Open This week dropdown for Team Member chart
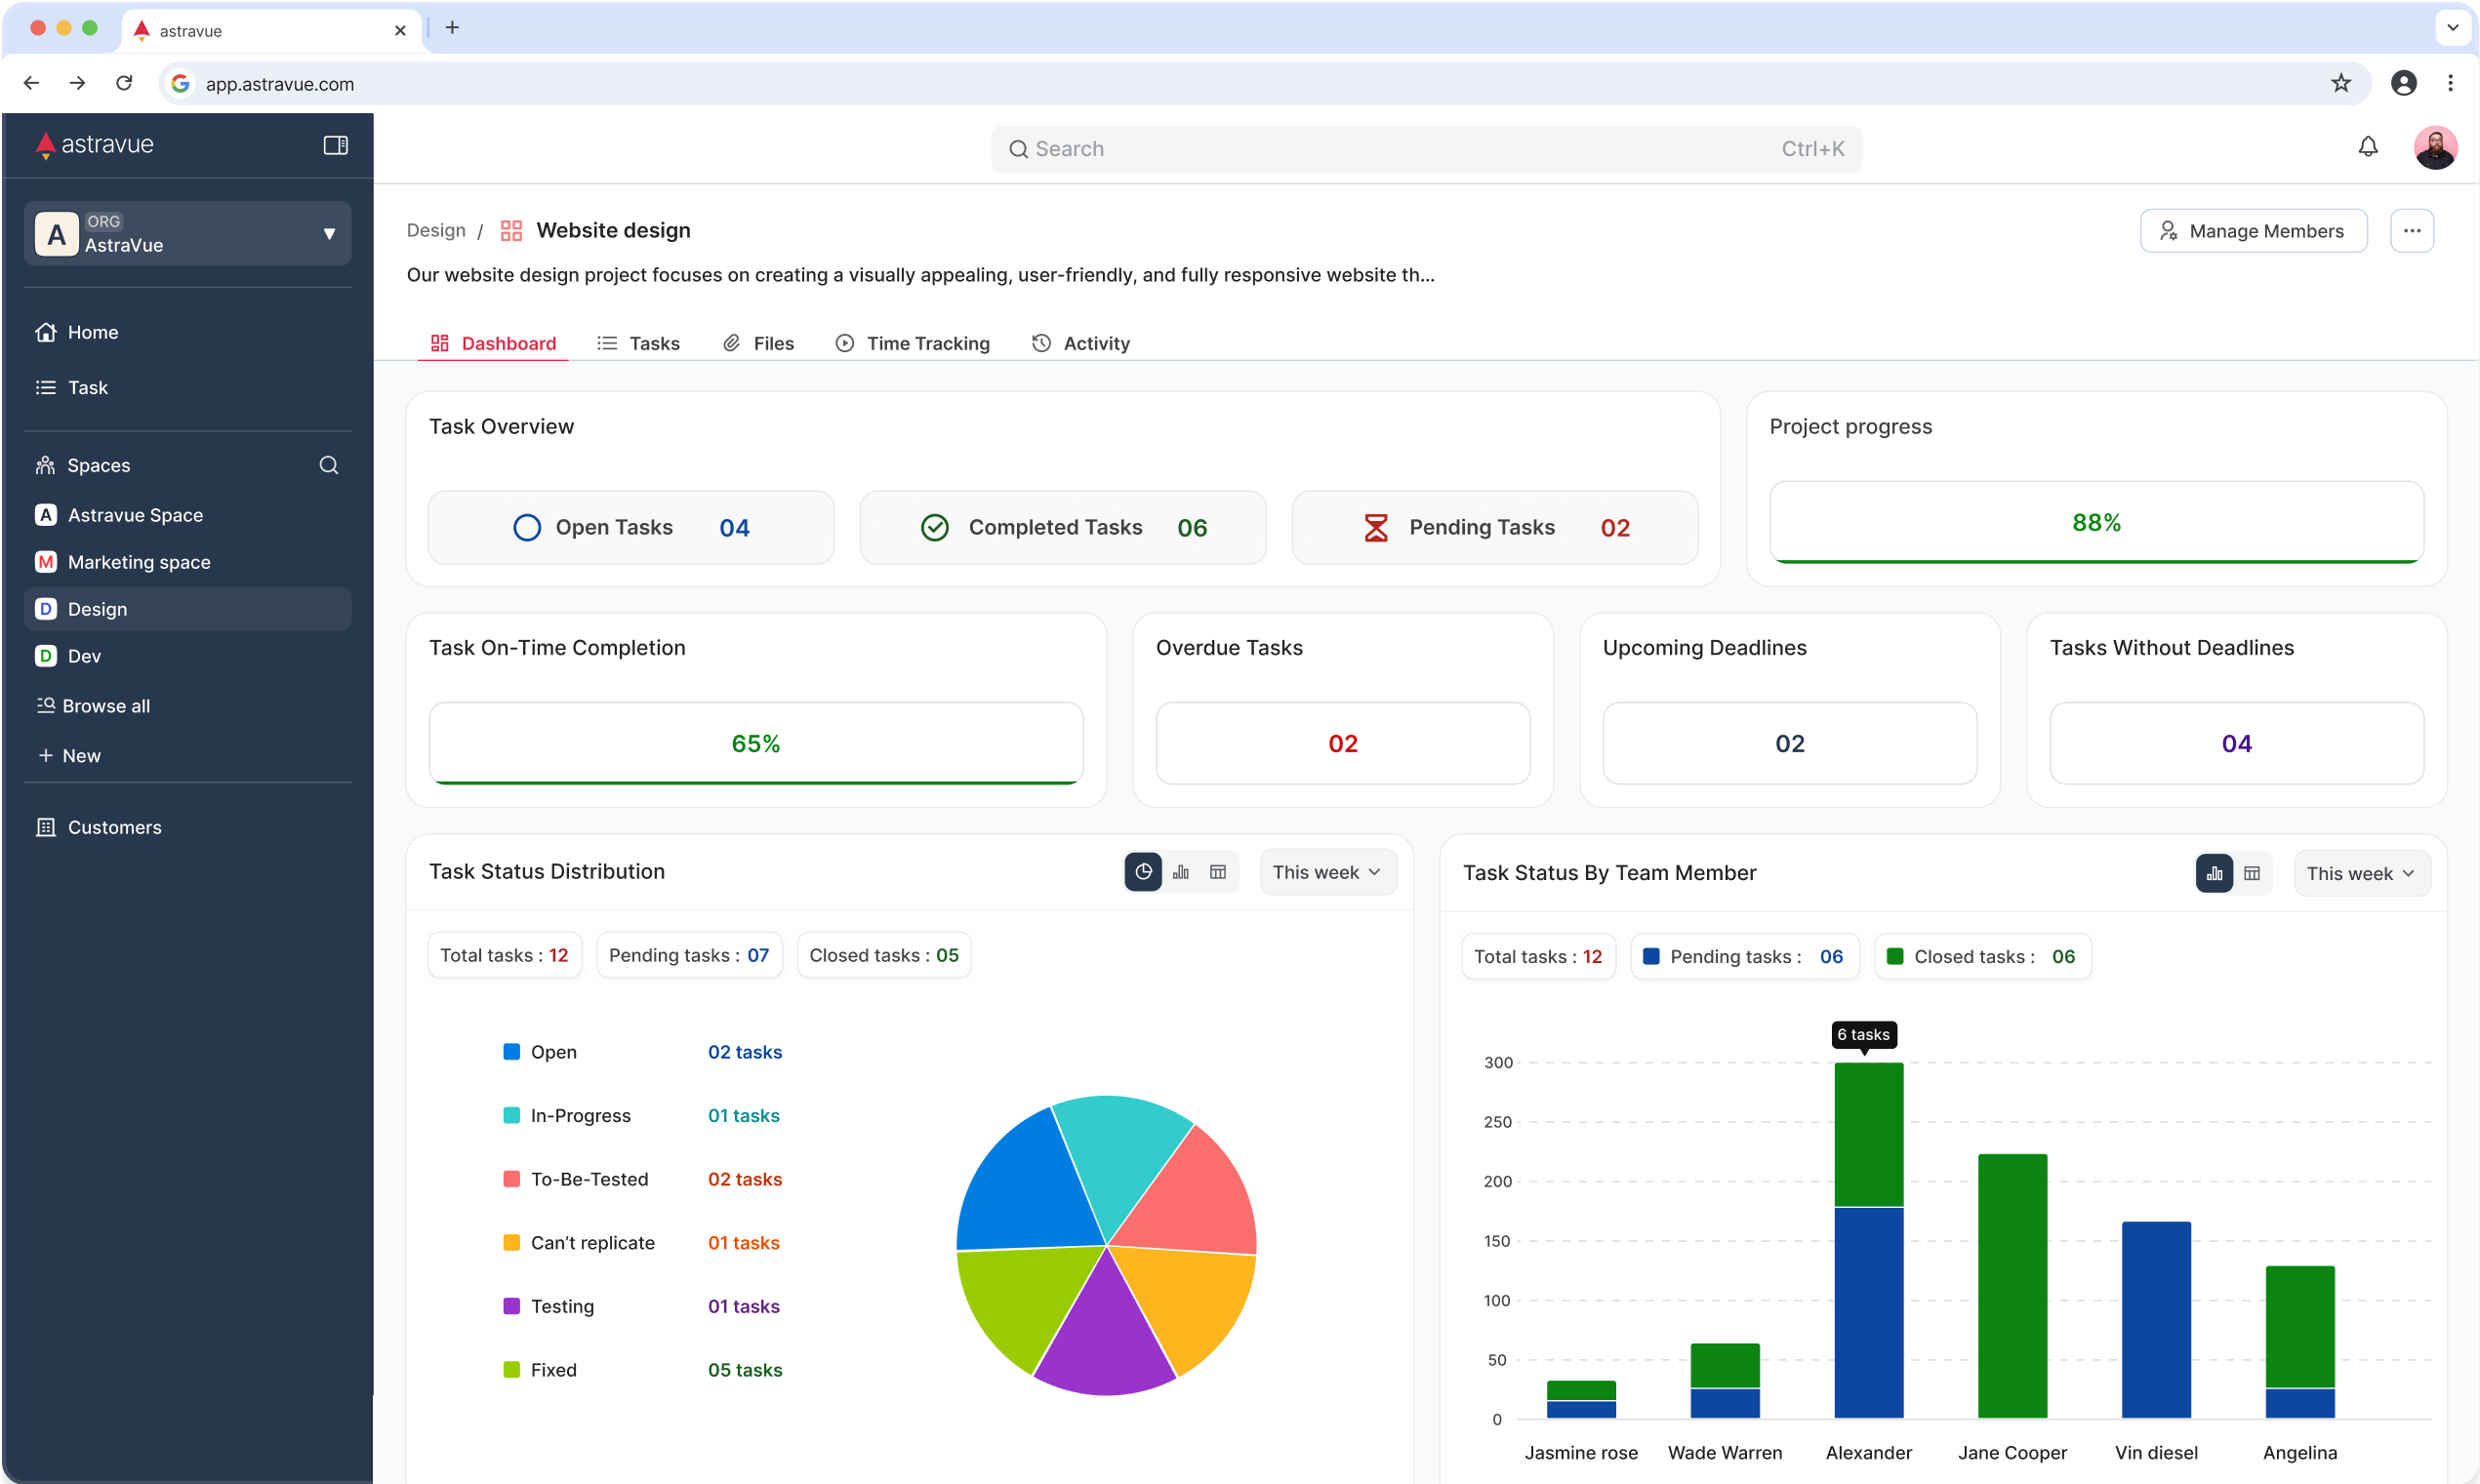The height and width of the screenshot is (1484, 2480). tap(2361, 873)
